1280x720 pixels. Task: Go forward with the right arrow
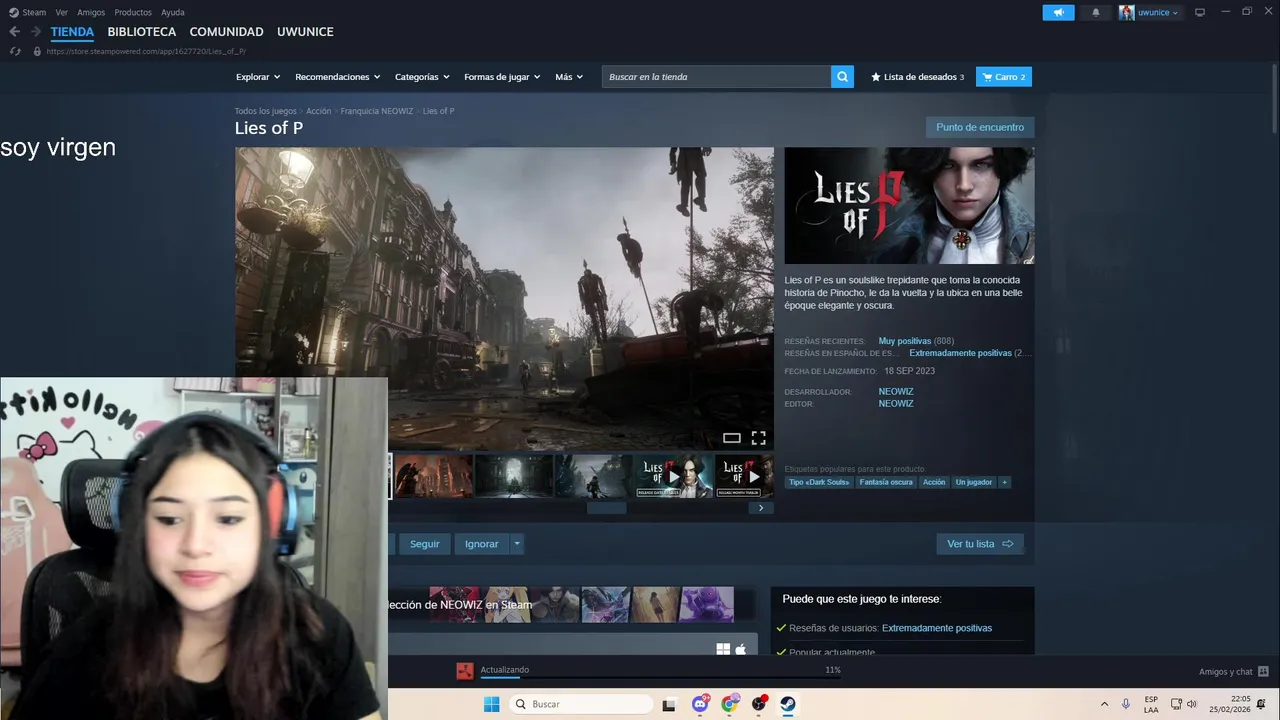pyautogui.click(x=36, y=32)
